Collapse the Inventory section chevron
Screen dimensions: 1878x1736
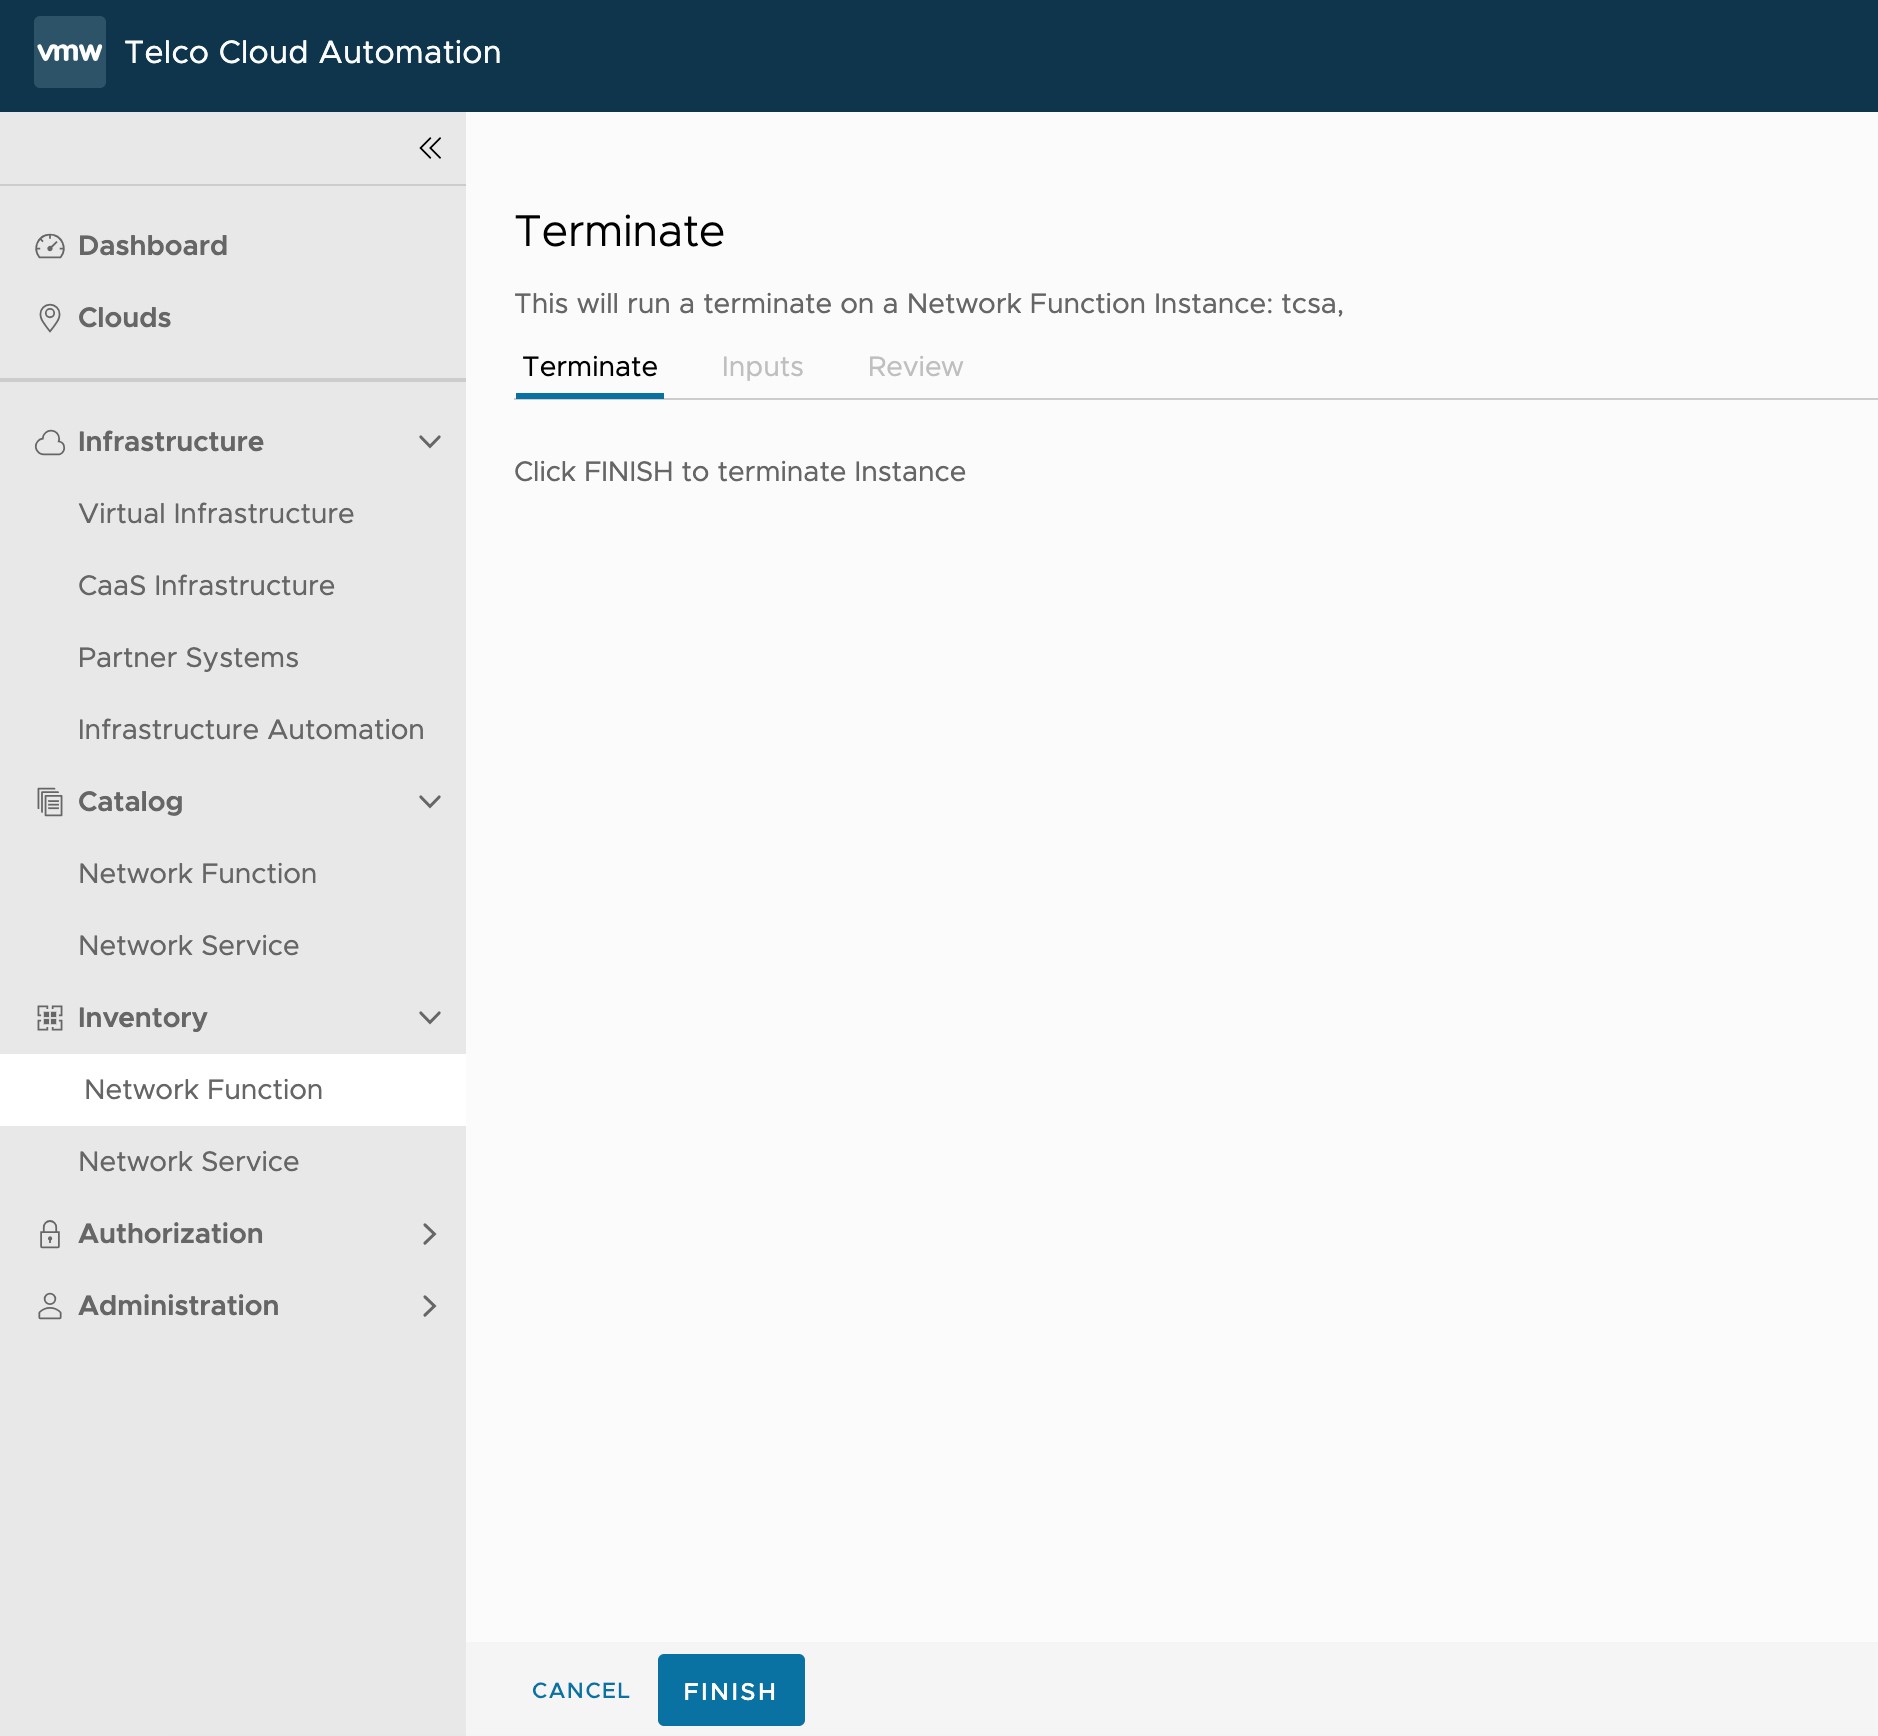click(x=430, y=1018)
